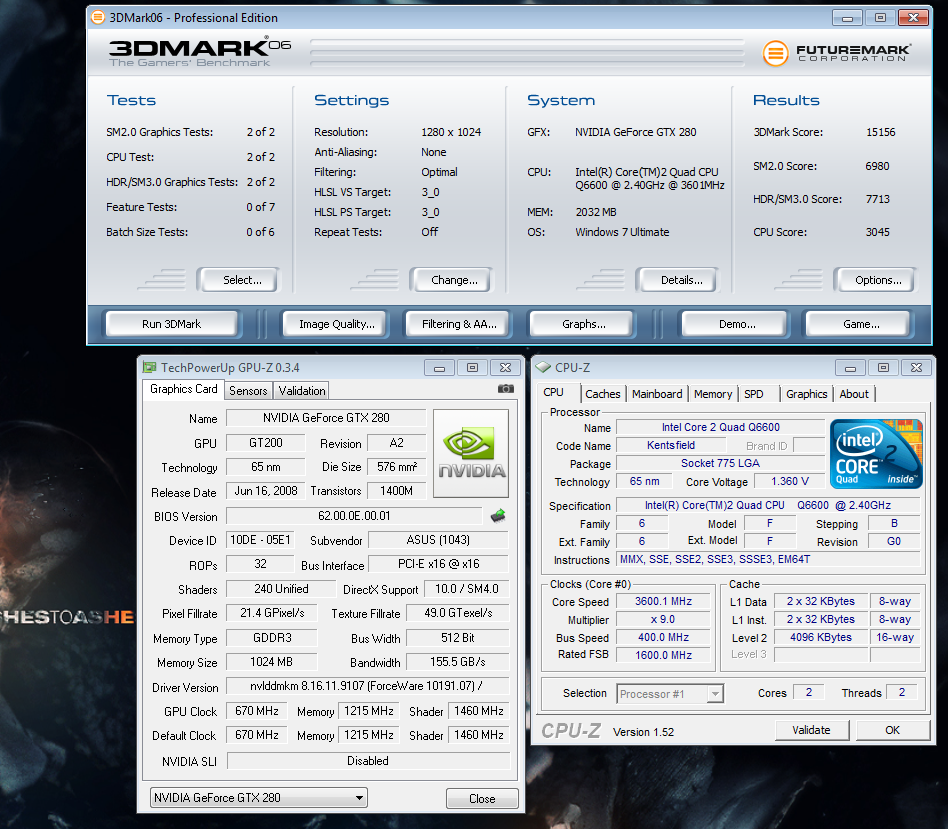This screenshot has width=948, height=829.
Task: Click the Driver Version field in GPU-Z
Action: click(x=366, y=686)
